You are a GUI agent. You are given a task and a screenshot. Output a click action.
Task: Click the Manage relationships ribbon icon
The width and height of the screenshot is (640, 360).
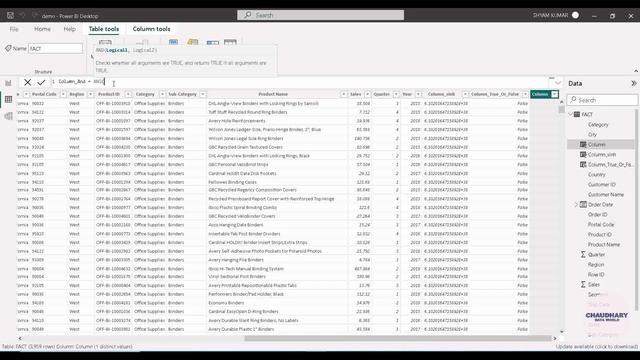coord(142,42)
